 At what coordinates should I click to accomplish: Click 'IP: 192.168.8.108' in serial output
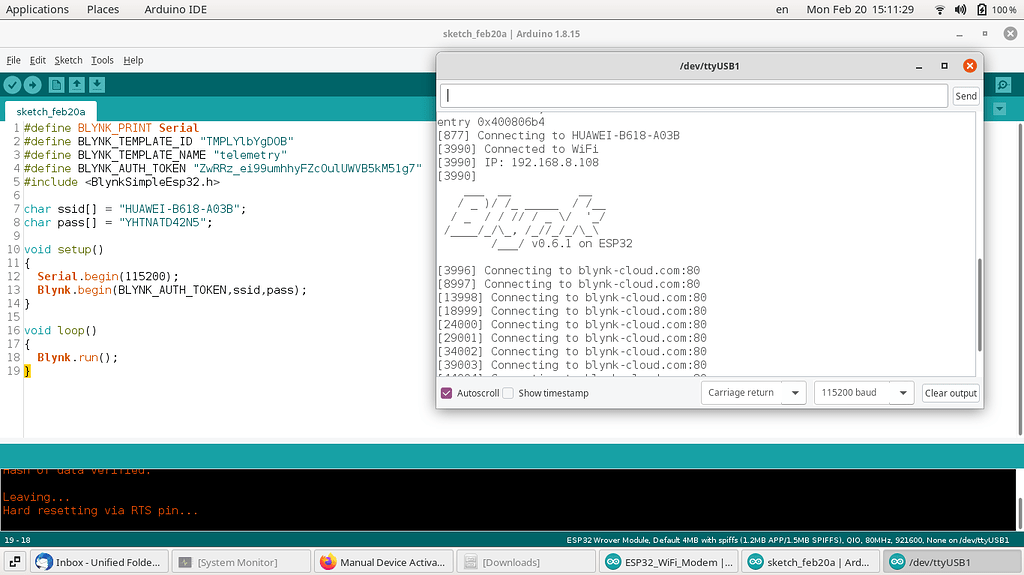pyautogui.click(x=541, y=162)
